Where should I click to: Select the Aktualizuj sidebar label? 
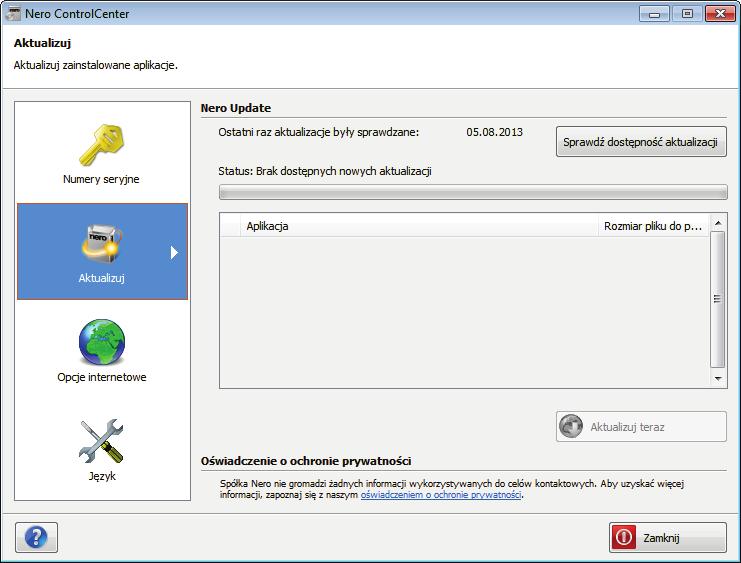(x=102, y=278)
